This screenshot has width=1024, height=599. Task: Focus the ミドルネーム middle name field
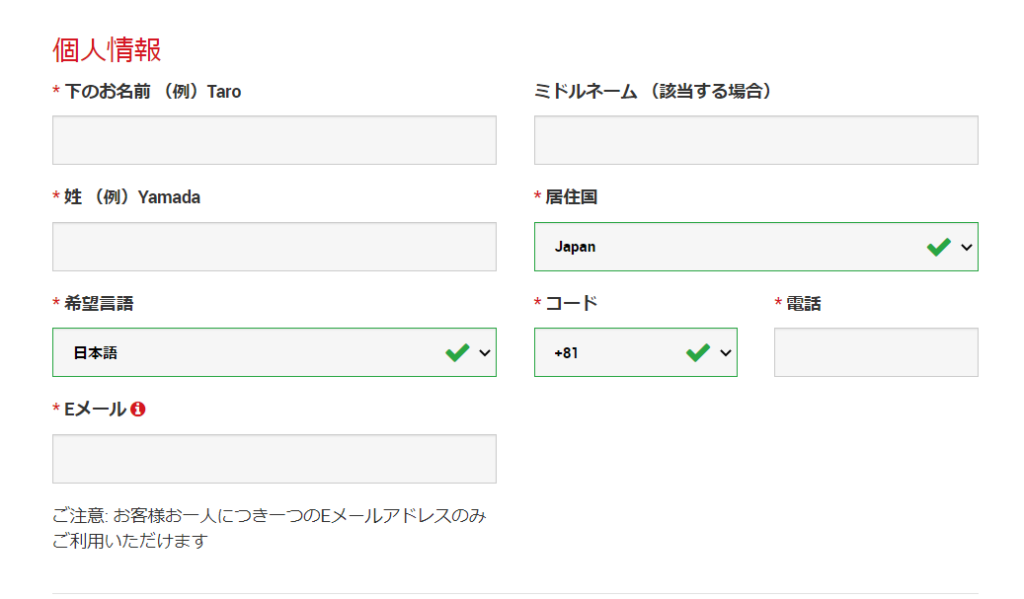pos(756,140)
